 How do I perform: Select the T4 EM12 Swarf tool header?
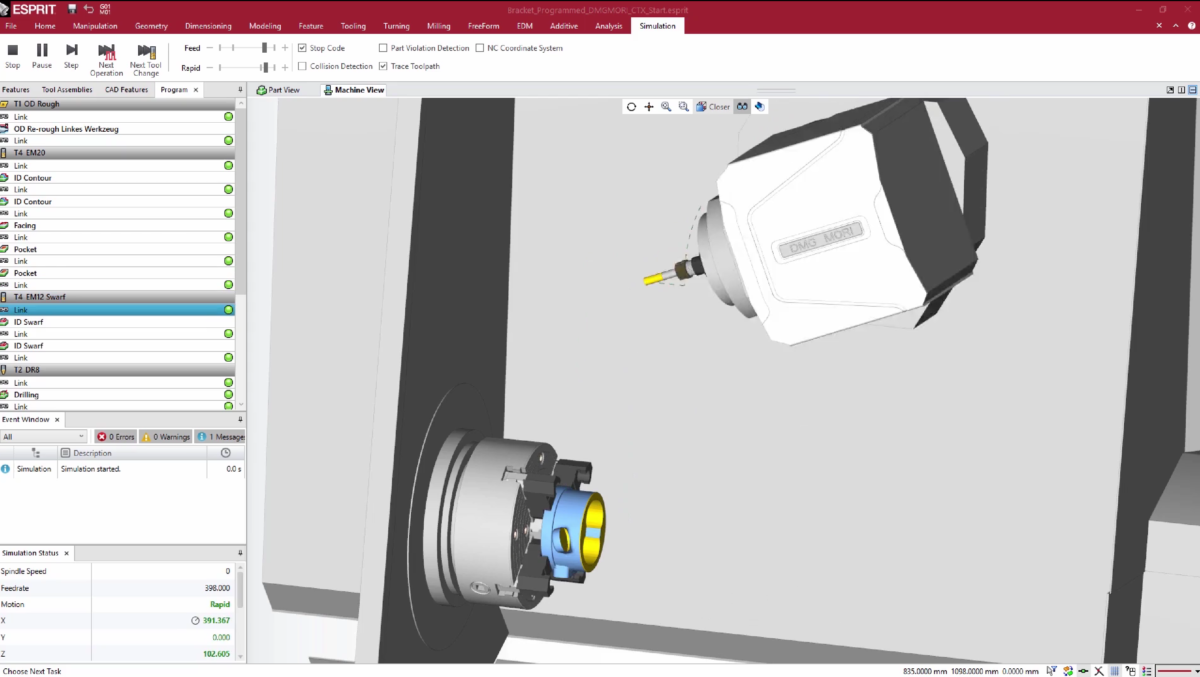pyautogui.click(x=117, y=297)
